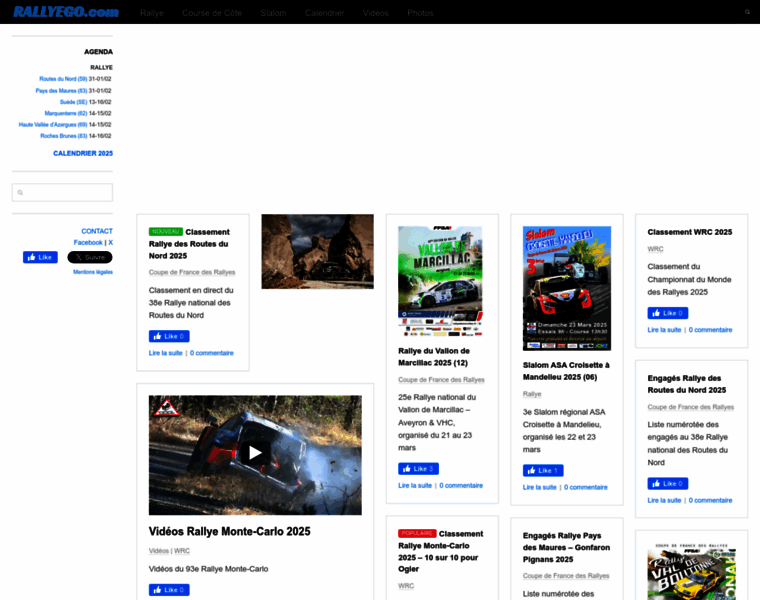
Task: Open the Val de Boutonne poster thumbnail
Action: (692, 571)
